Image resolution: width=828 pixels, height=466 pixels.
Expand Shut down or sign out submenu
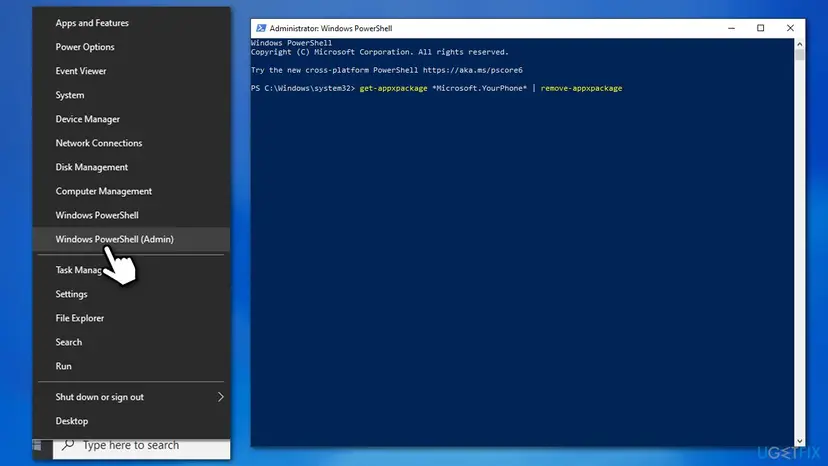click(131, 397)
